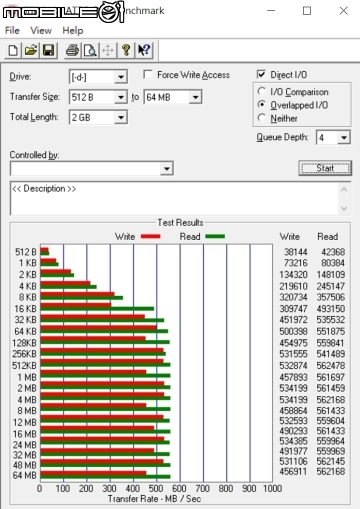
Task: Click the read value 42368
Action: [333, 252]
